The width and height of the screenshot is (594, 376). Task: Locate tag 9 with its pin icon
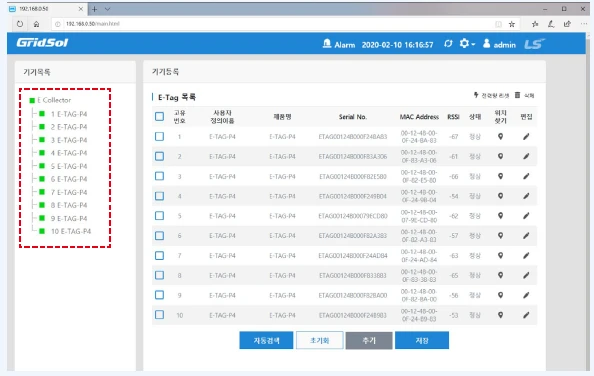(x=500, y=295)
